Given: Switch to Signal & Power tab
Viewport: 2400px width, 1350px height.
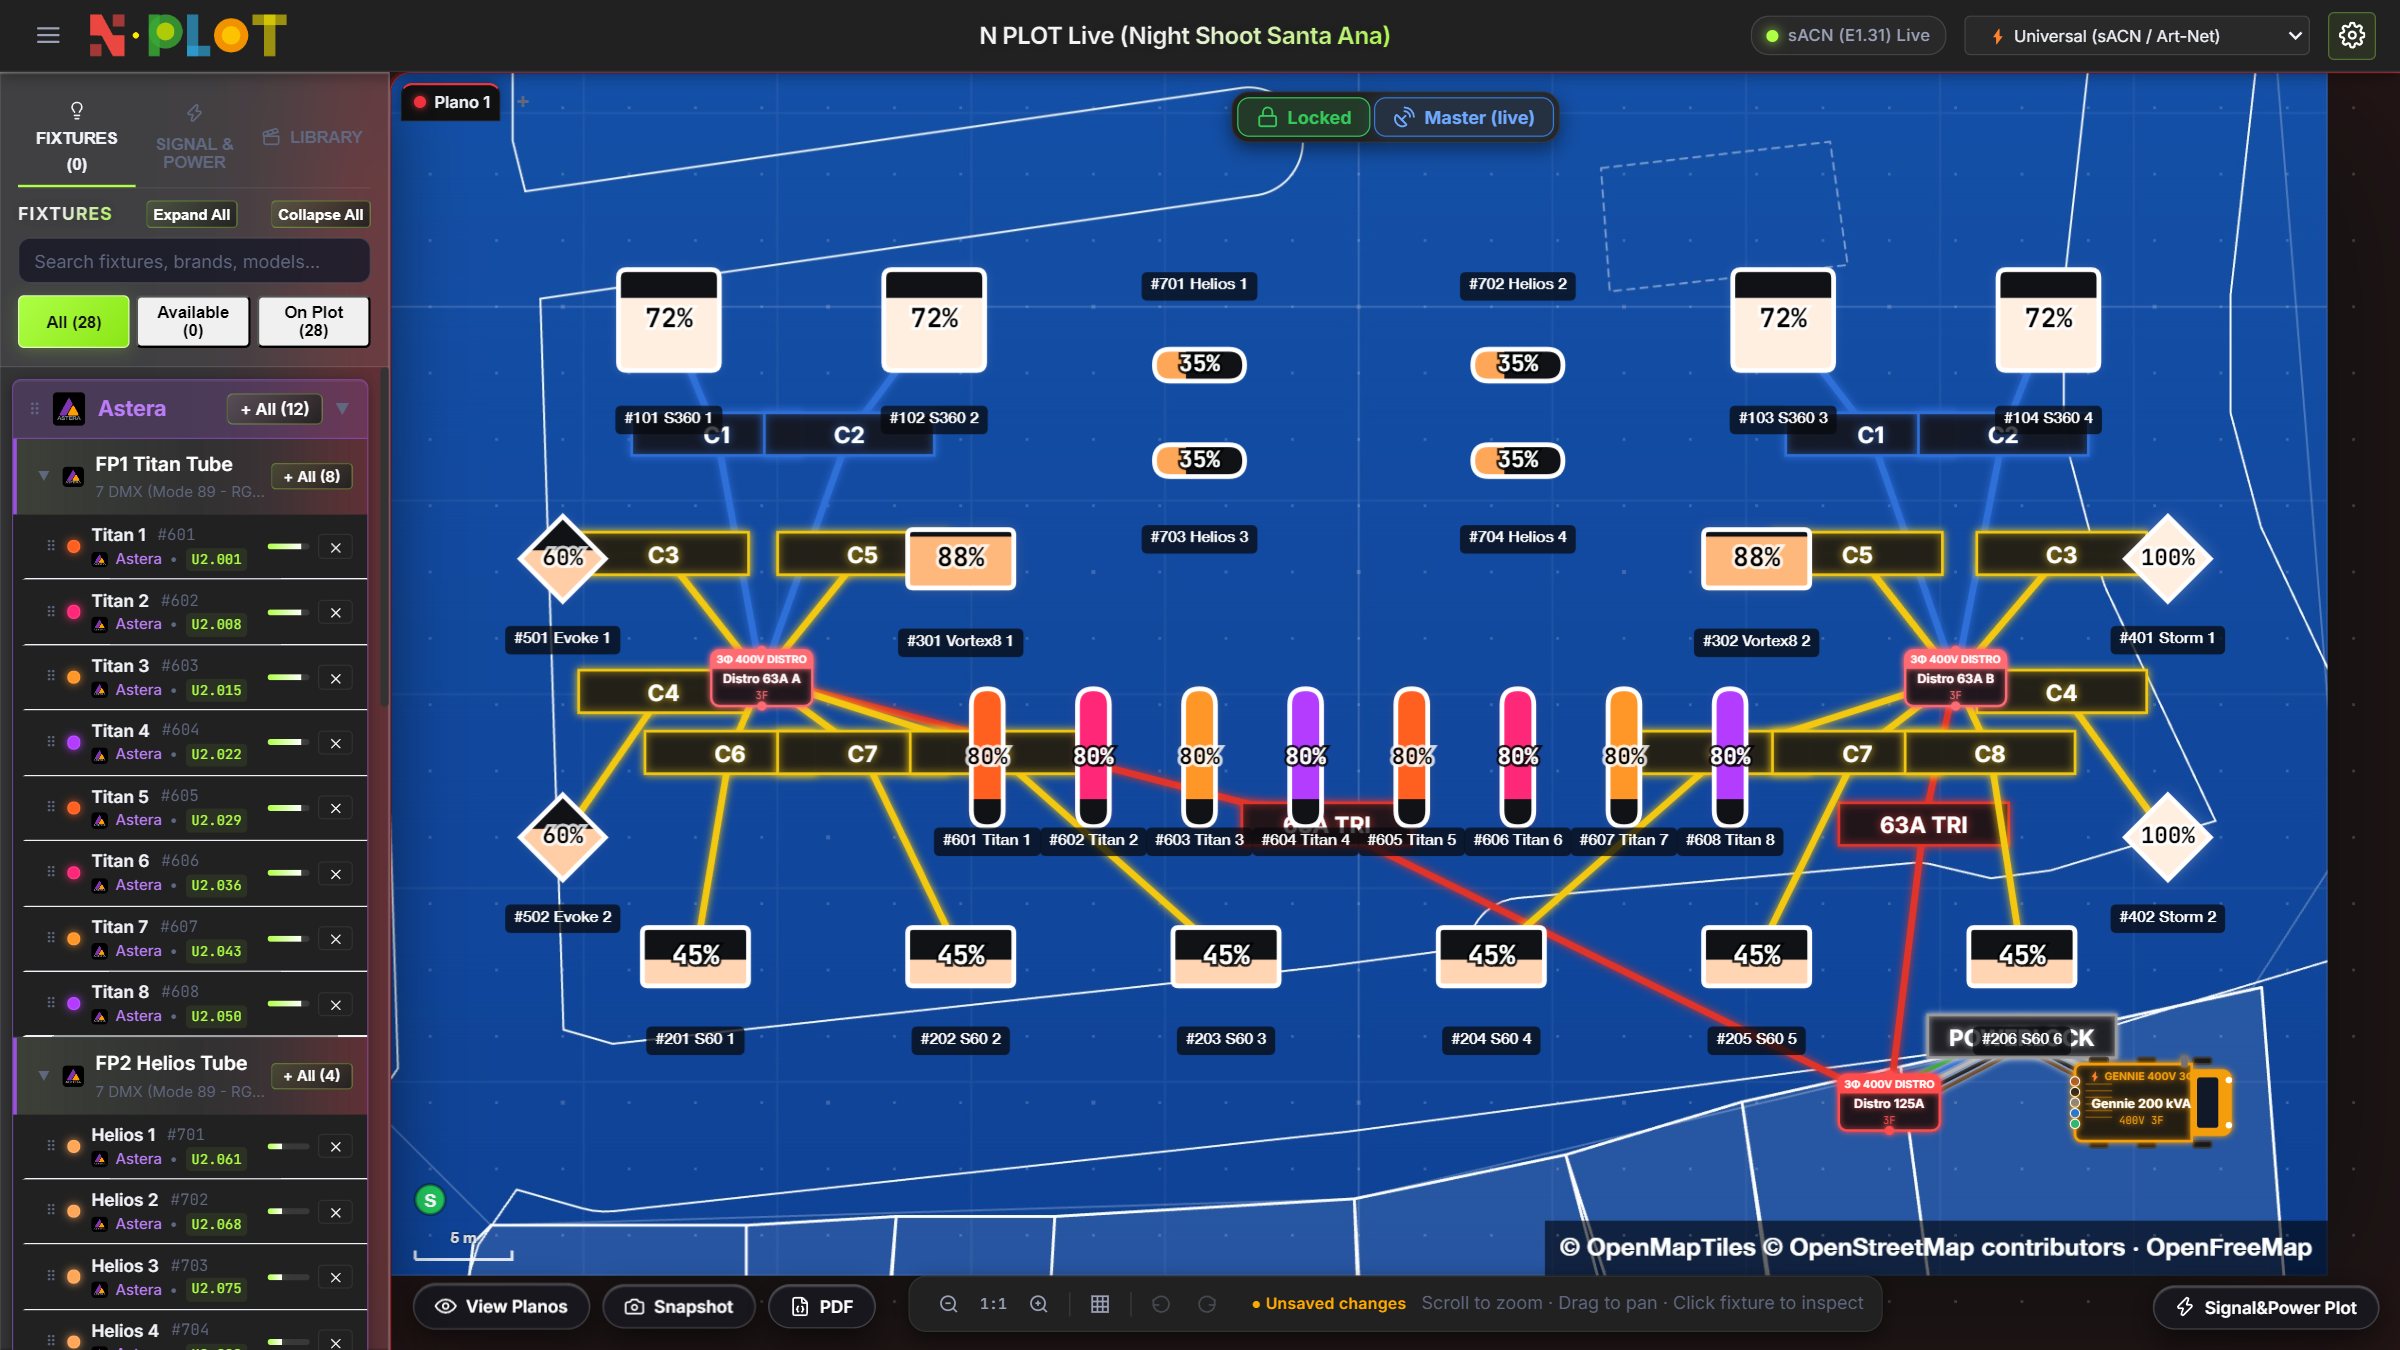Looking at the screenshot, I should pos(194,138).
